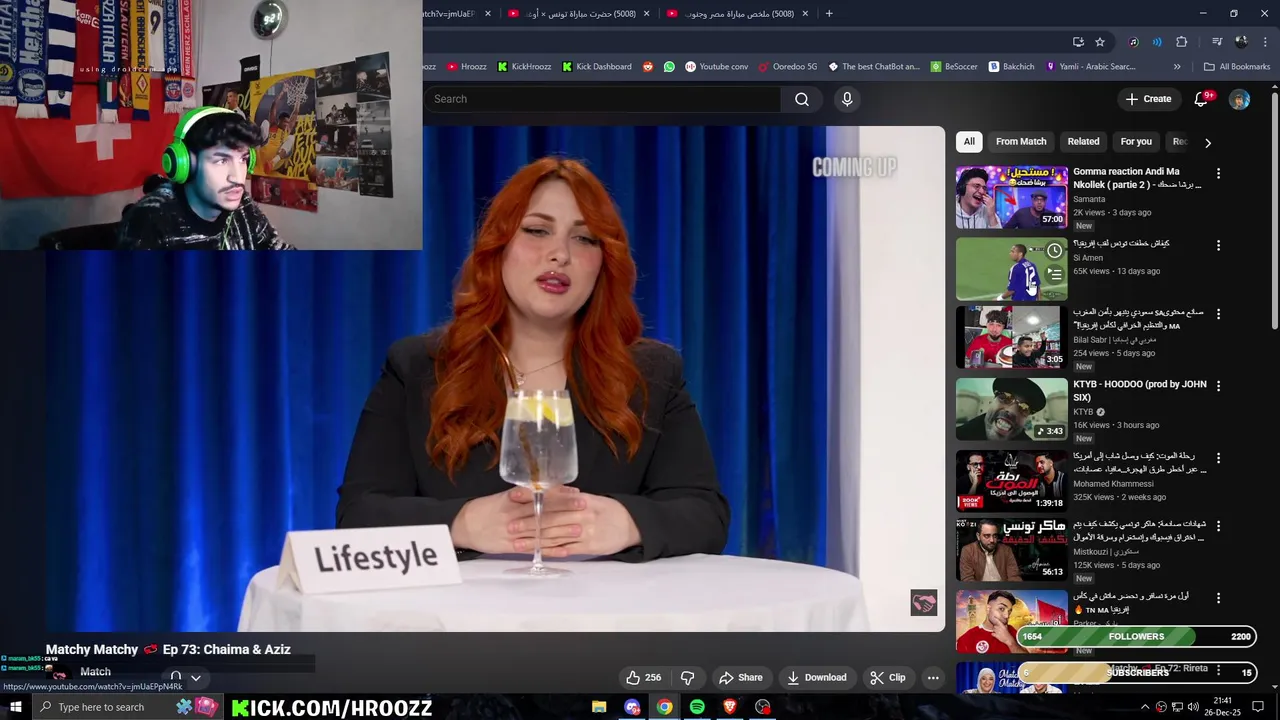Open BeSoccer bookmark

pos(954,67)
